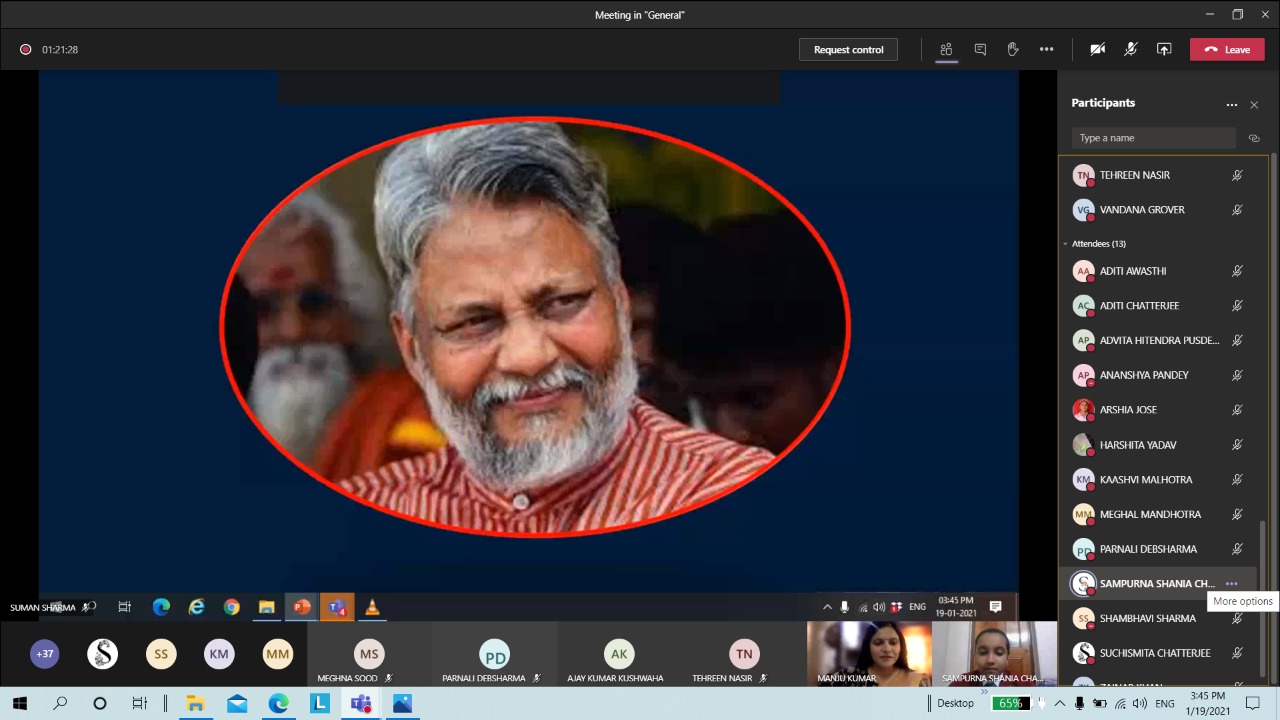The height and width of the screenshot is (720, 1280).
Task: Click the Request control button
Action: click(x=848, y=49)
